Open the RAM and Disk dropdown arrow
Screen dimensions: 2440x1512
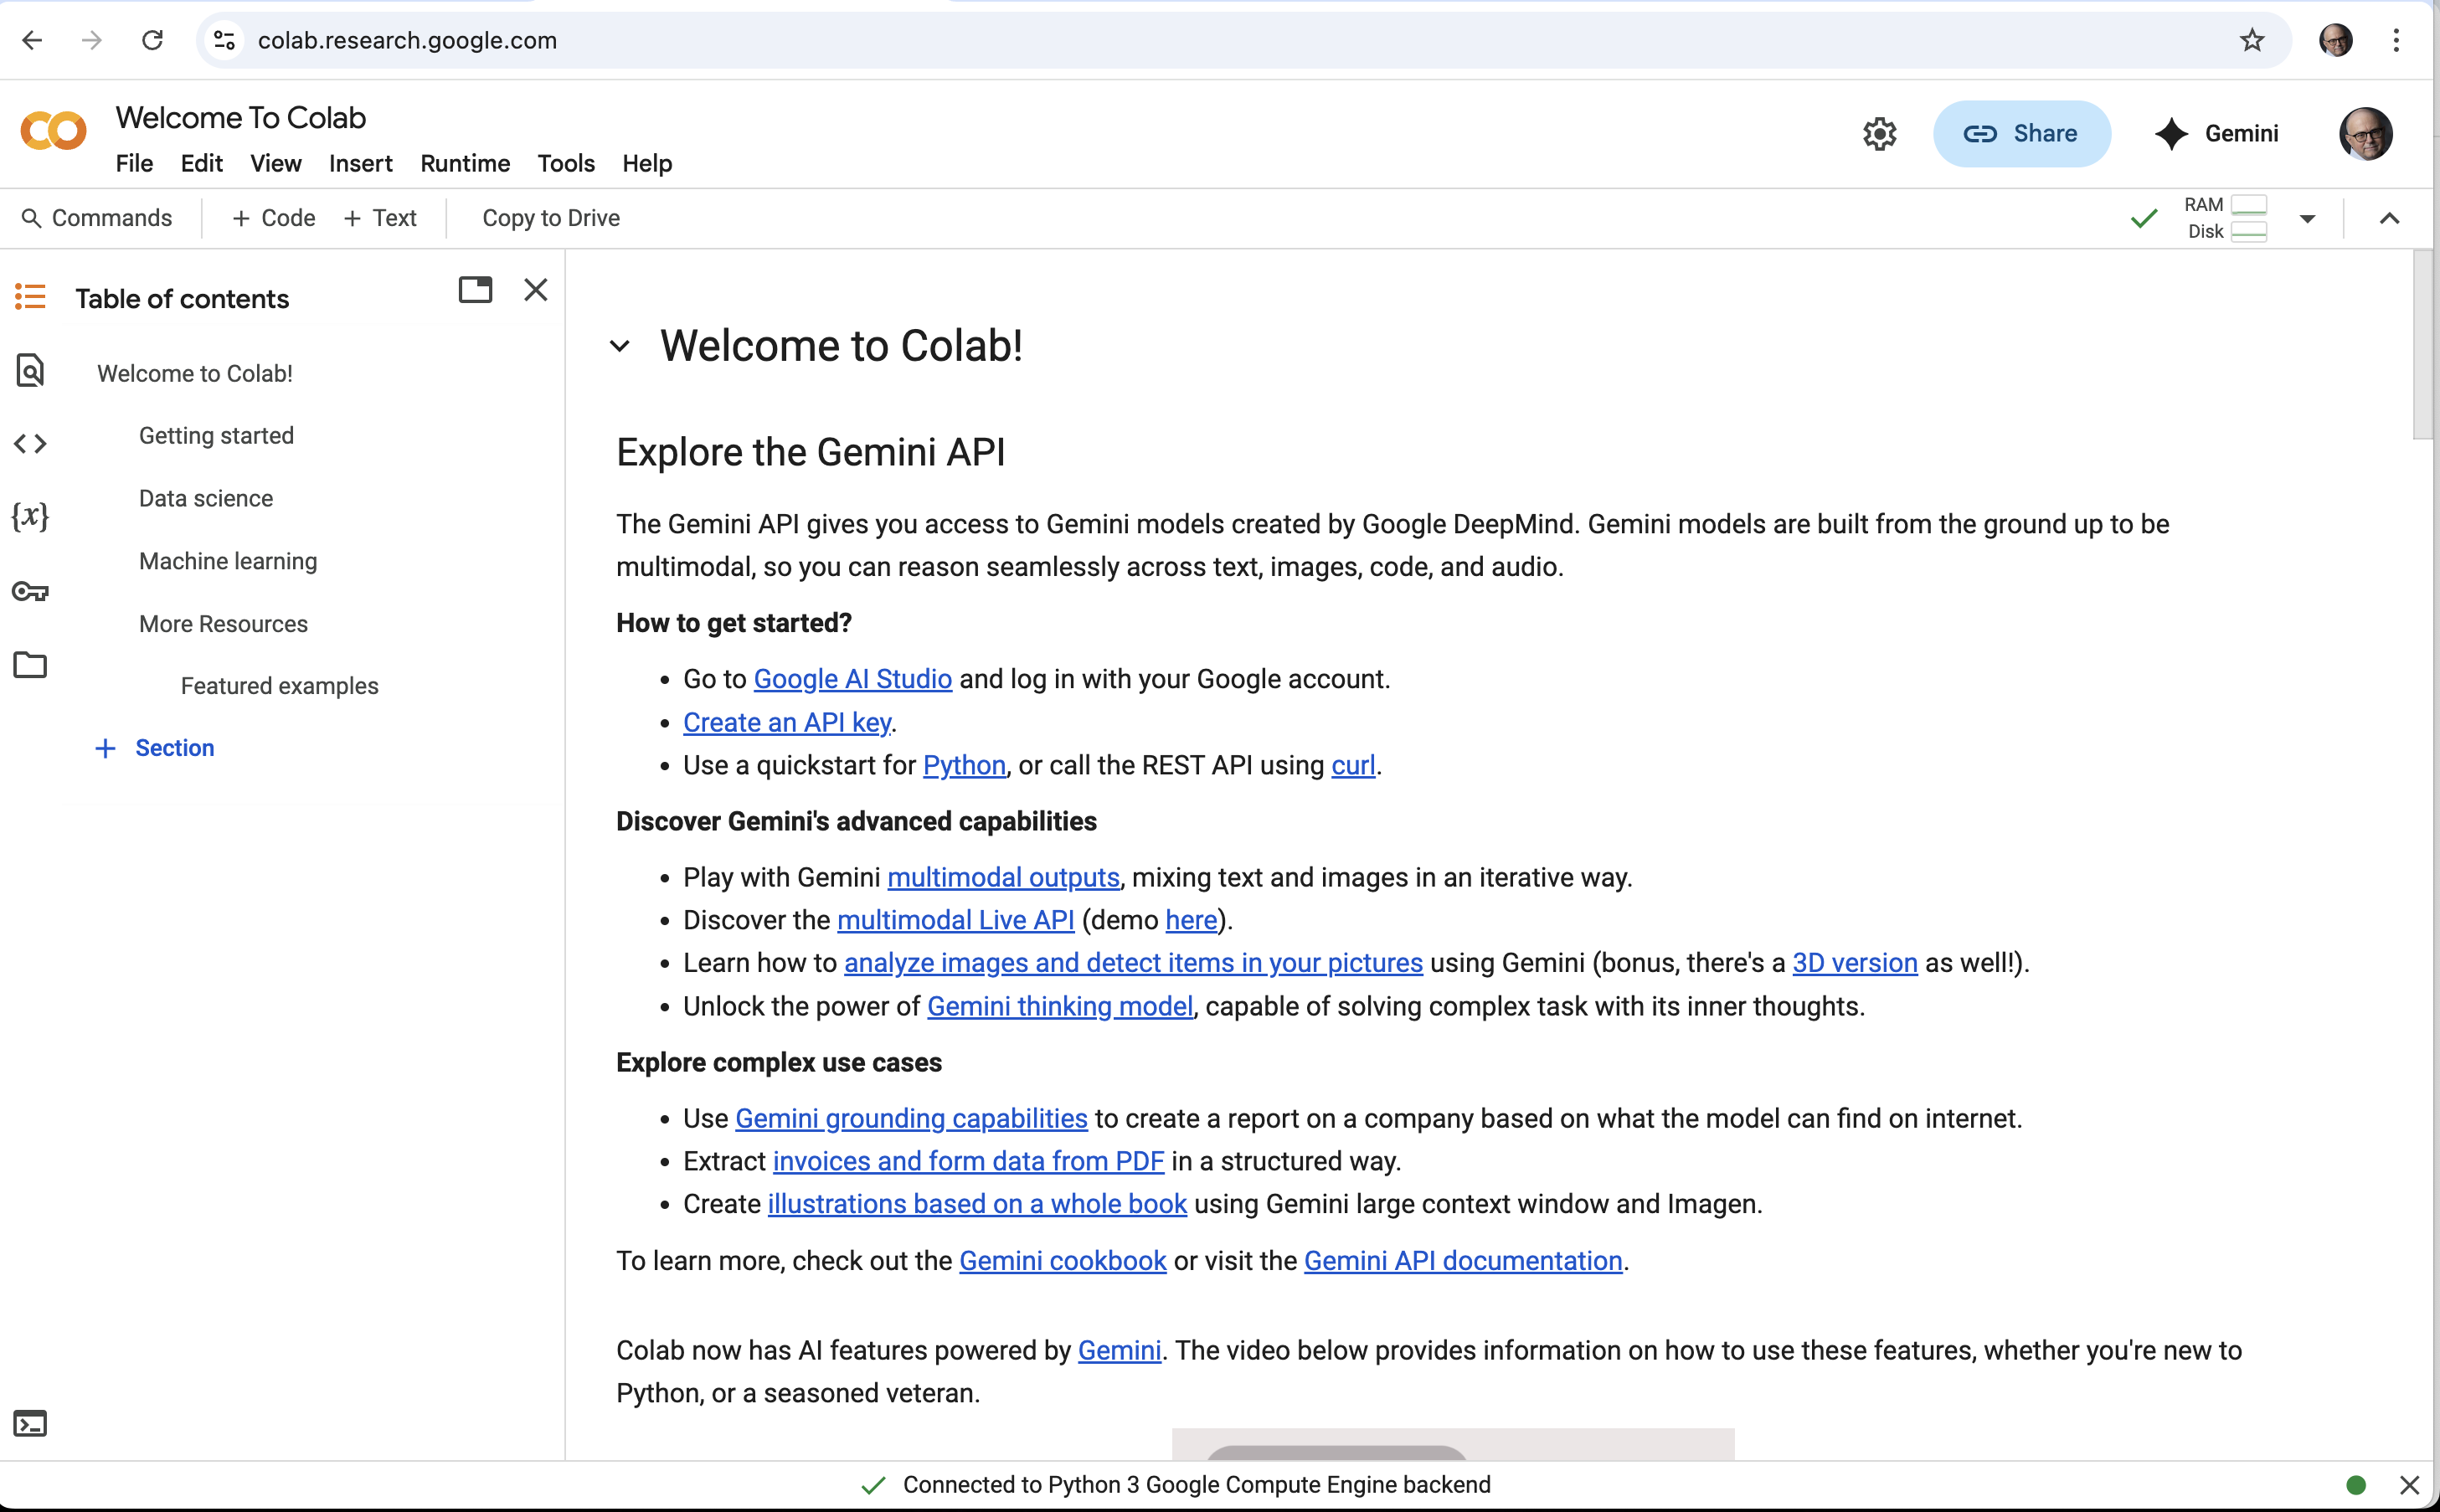(x=2307, y=218)
